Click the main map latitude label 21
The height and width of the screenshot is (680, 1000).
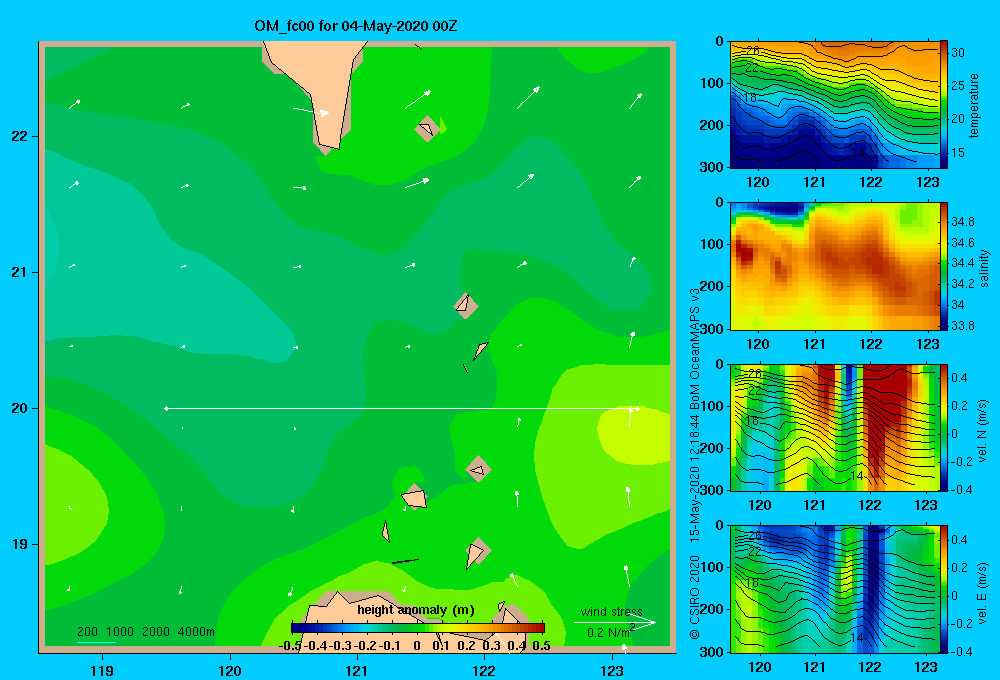point(20,272)
